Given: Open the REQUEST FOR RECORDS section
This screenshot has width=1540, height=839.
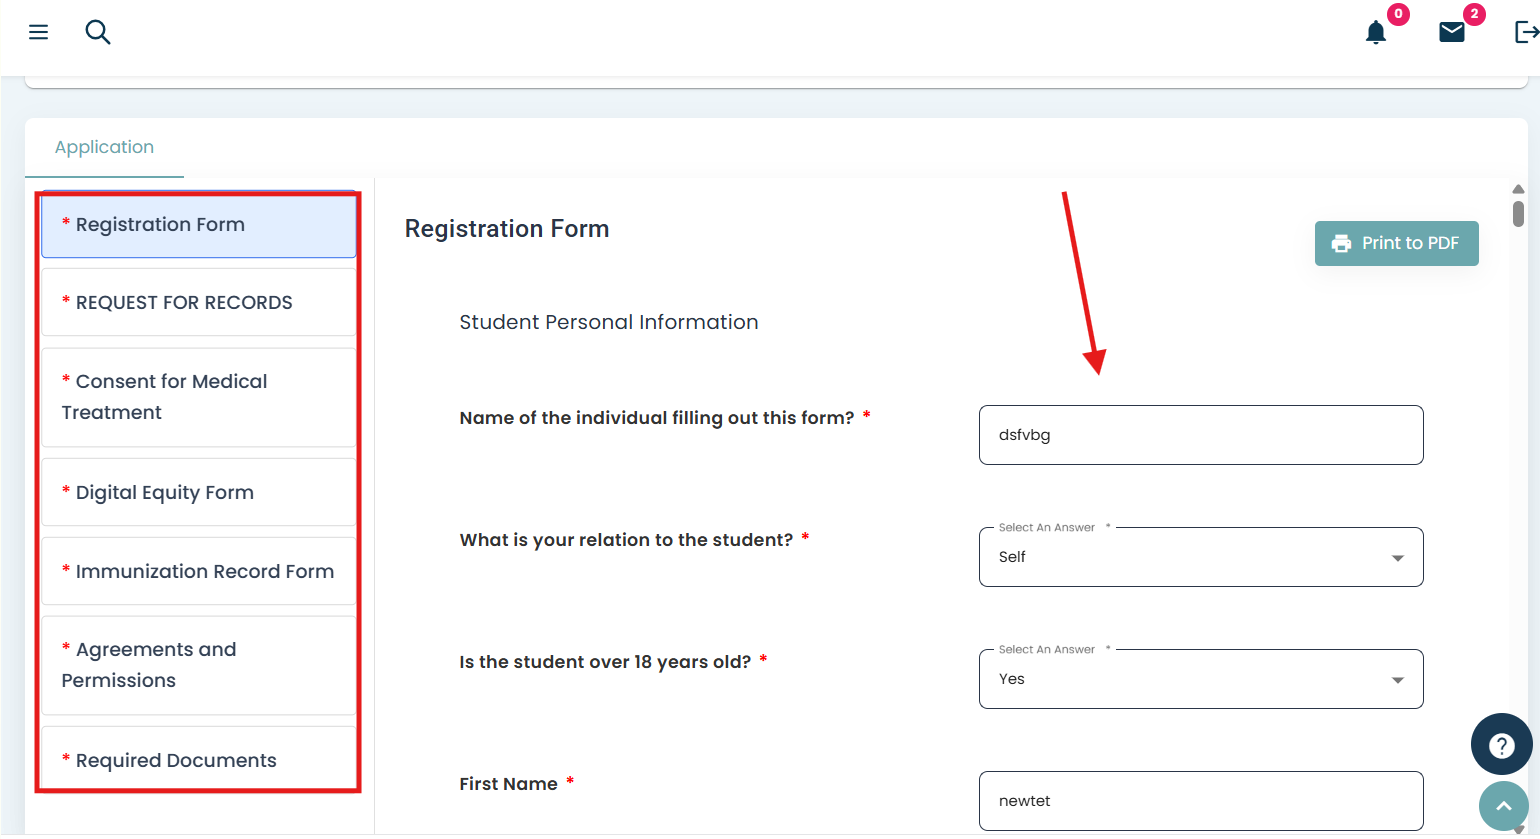Looking at the screenshot, I should 198,303.
